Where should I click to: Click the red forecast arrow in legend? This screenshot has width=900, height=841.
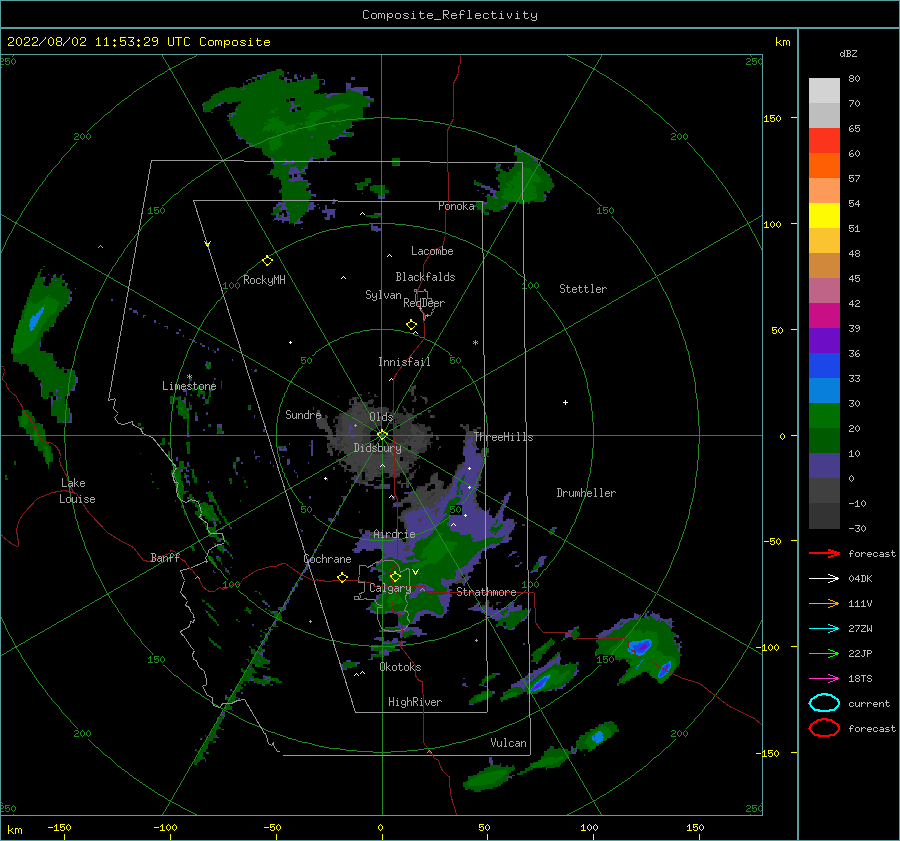(x=824, y=553)
